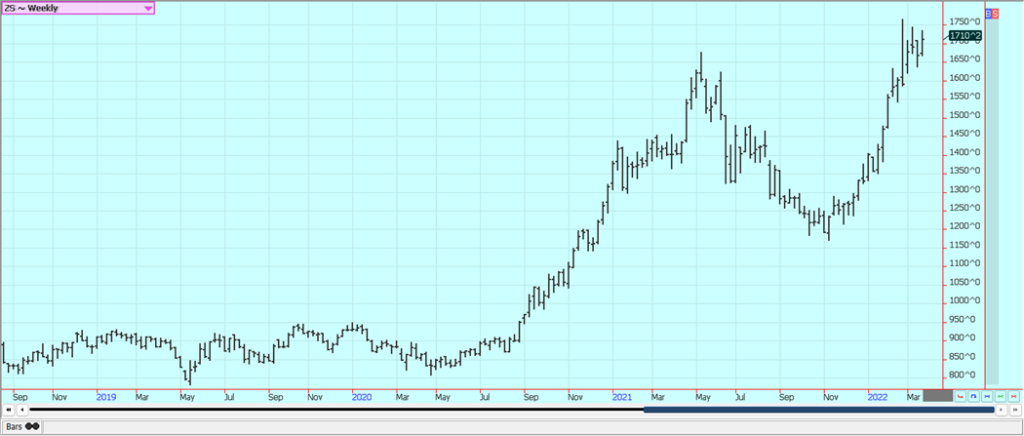Step chart back with single left arrow
The image size is (1024, 436).
[x=22, y=410]
